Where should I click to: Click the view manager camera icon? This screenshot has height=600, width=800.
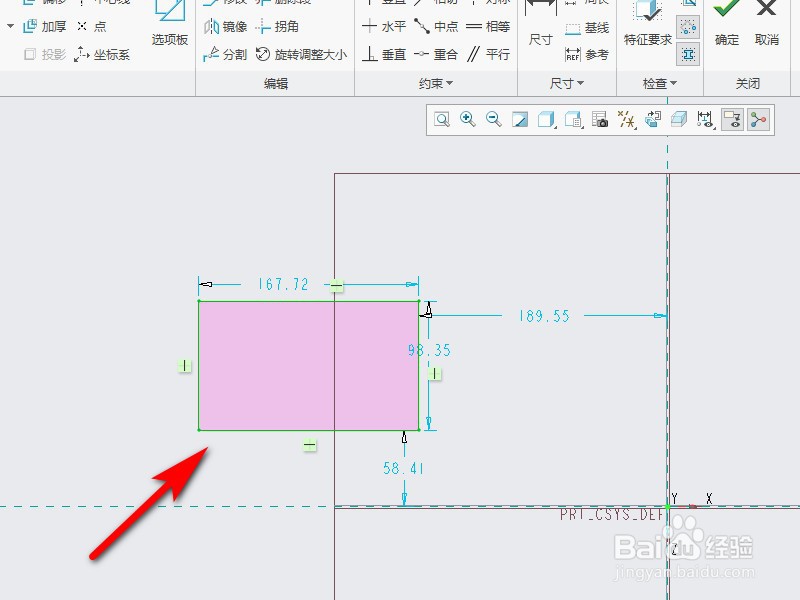click(599, 120)
